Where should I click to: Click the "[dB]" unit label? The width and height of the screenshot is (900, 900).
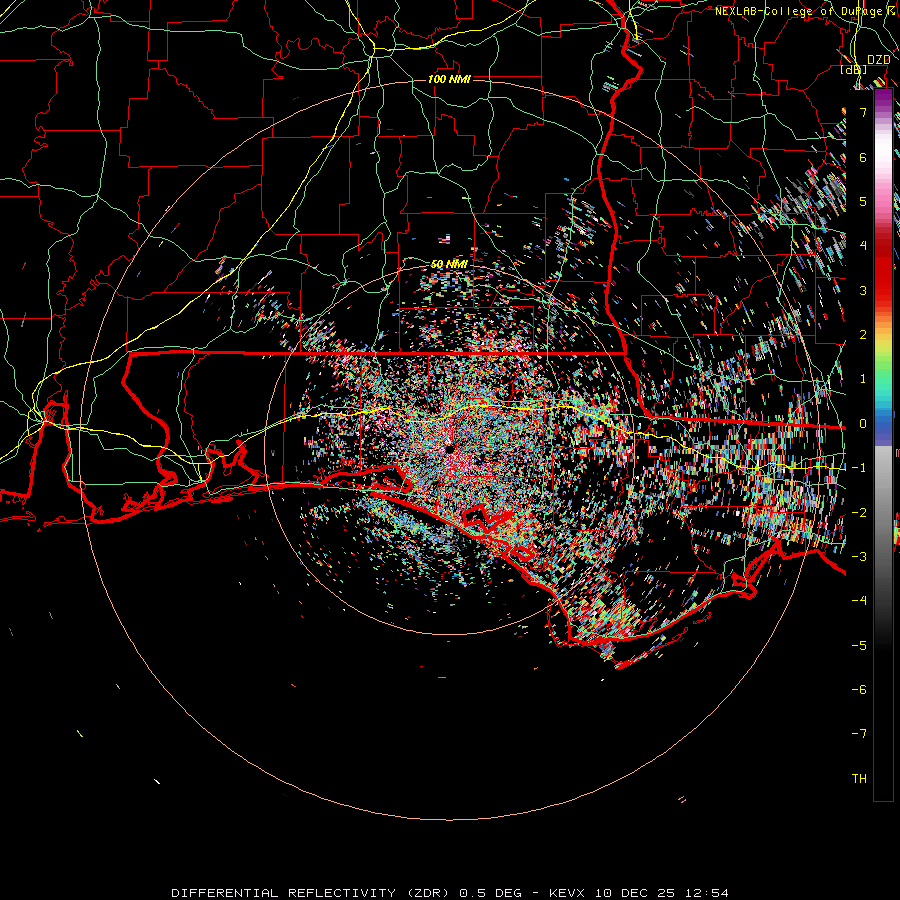tap(854, 69)
